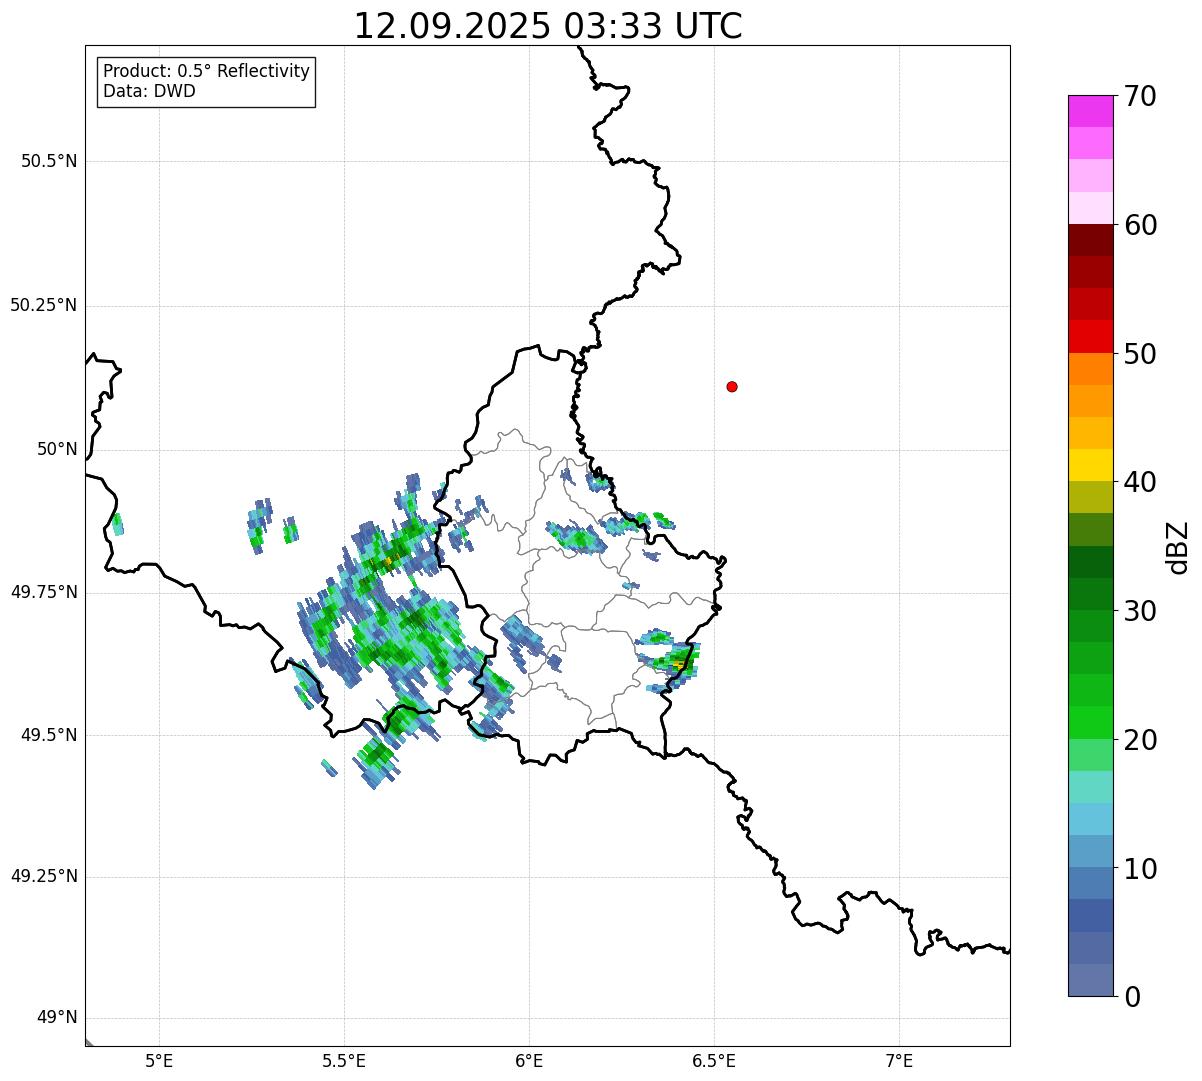Click the bright red colorbar segment above 50
The width and height of the screenshot is (1202, 1081).
[x=1090, y=336]
